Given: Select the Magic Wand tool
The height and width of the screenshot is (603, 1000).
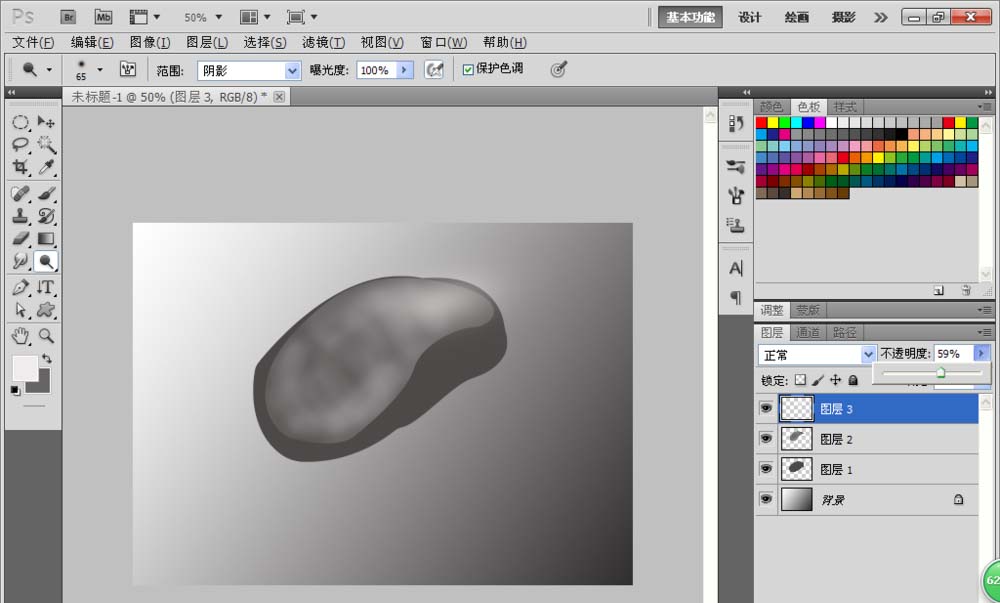Looking at the screenshot, I should tap(46, 145).
